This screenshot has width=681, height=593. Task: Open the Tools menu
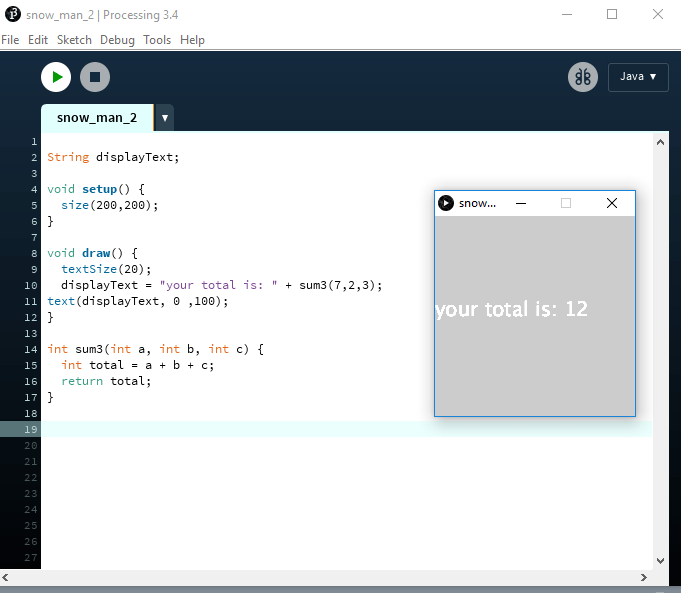click(x=157, y=40)
